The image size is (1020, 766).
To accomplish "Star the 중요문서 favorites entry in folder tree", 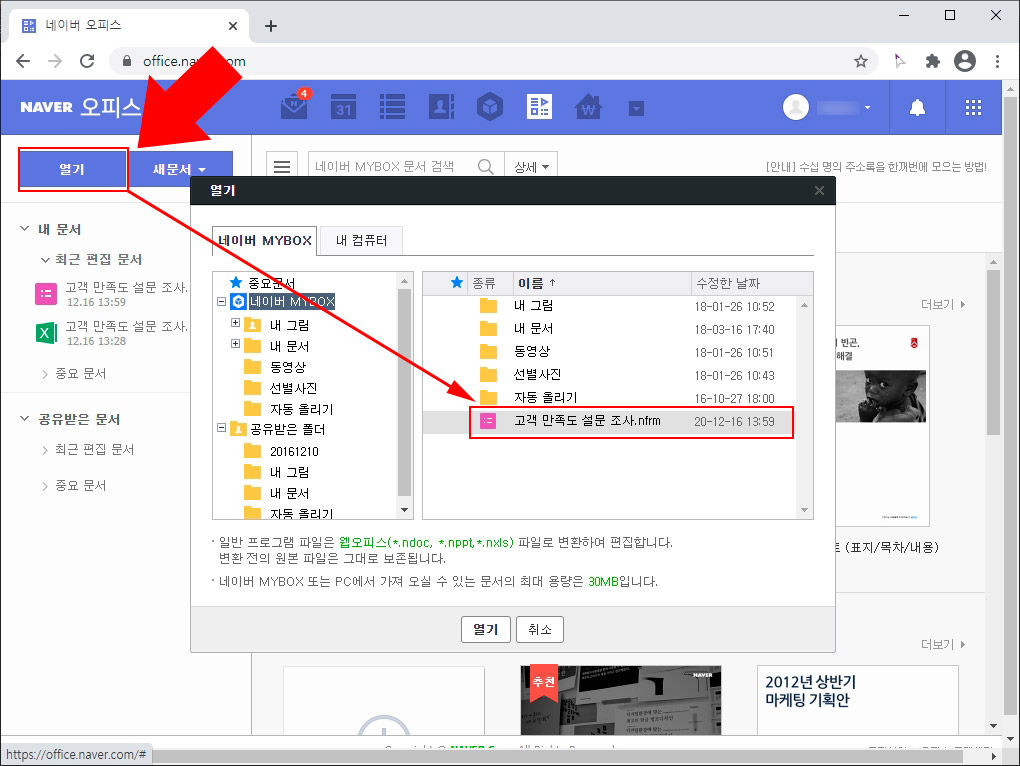I will tap(235, 282).
